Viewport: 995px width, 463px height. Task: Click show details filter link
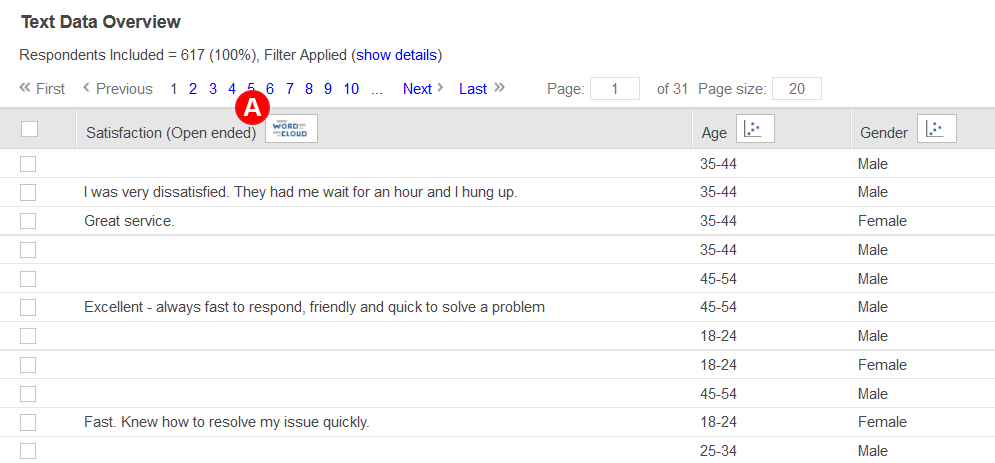click(x=397, y=55)
